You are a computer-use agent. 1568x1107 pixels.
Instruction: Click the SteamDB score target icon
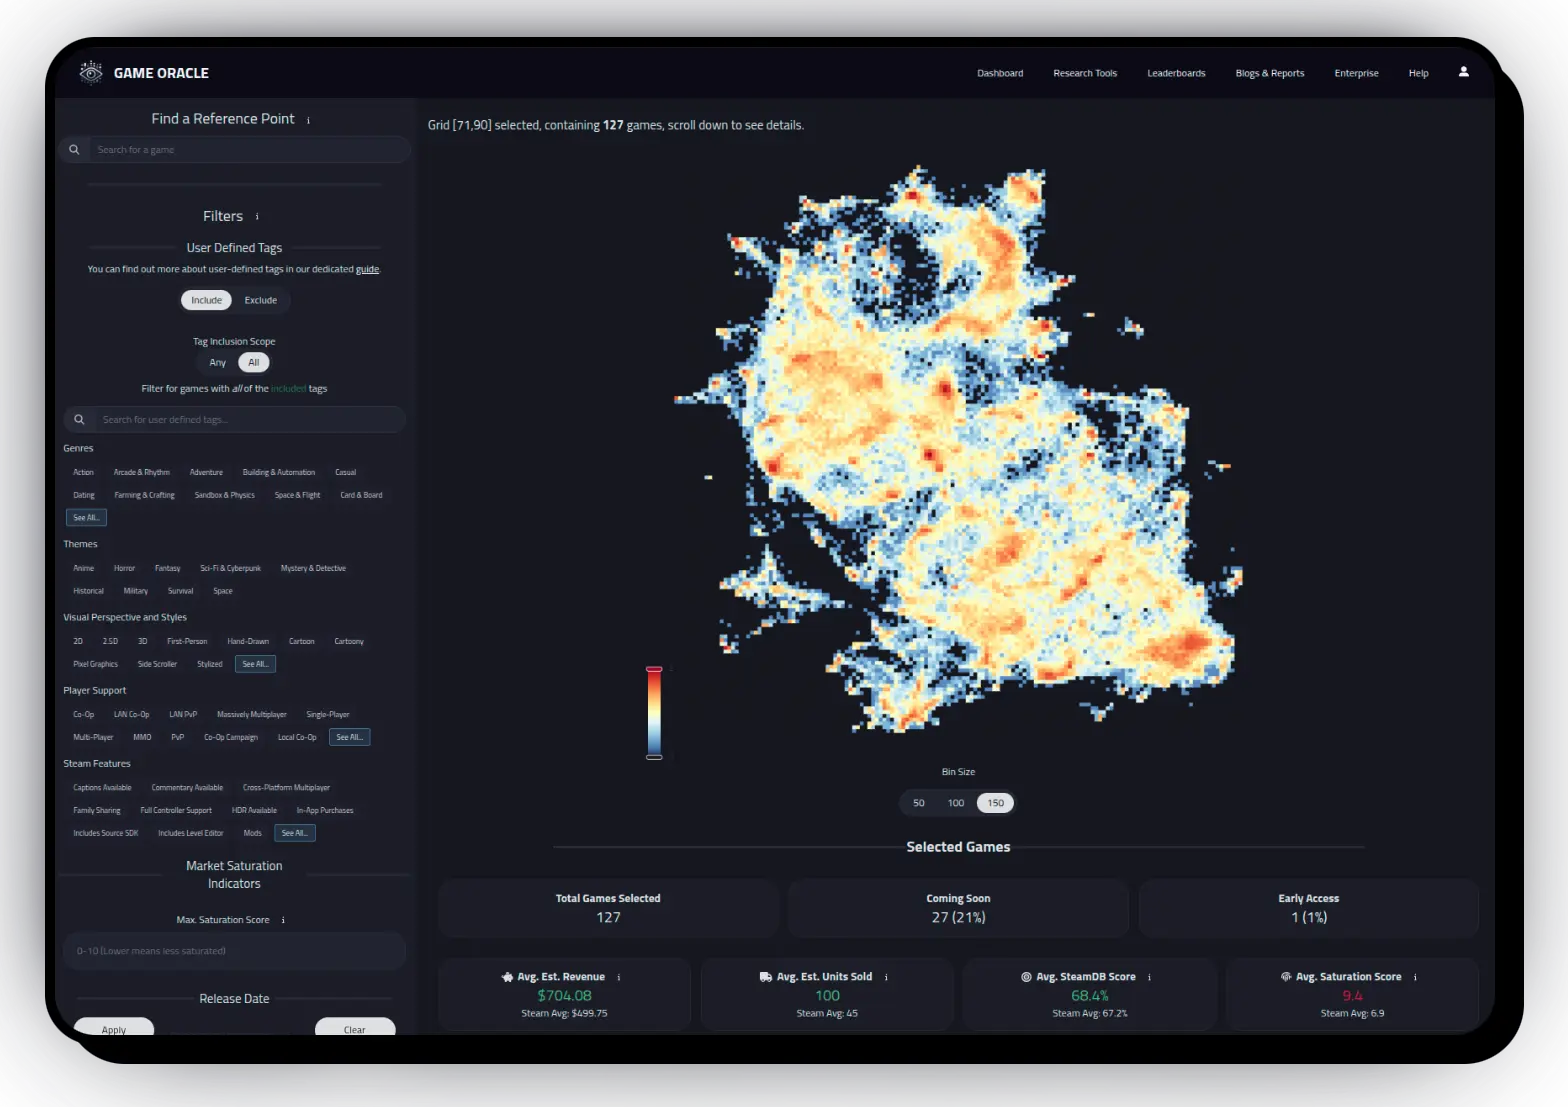(1026, 977)
